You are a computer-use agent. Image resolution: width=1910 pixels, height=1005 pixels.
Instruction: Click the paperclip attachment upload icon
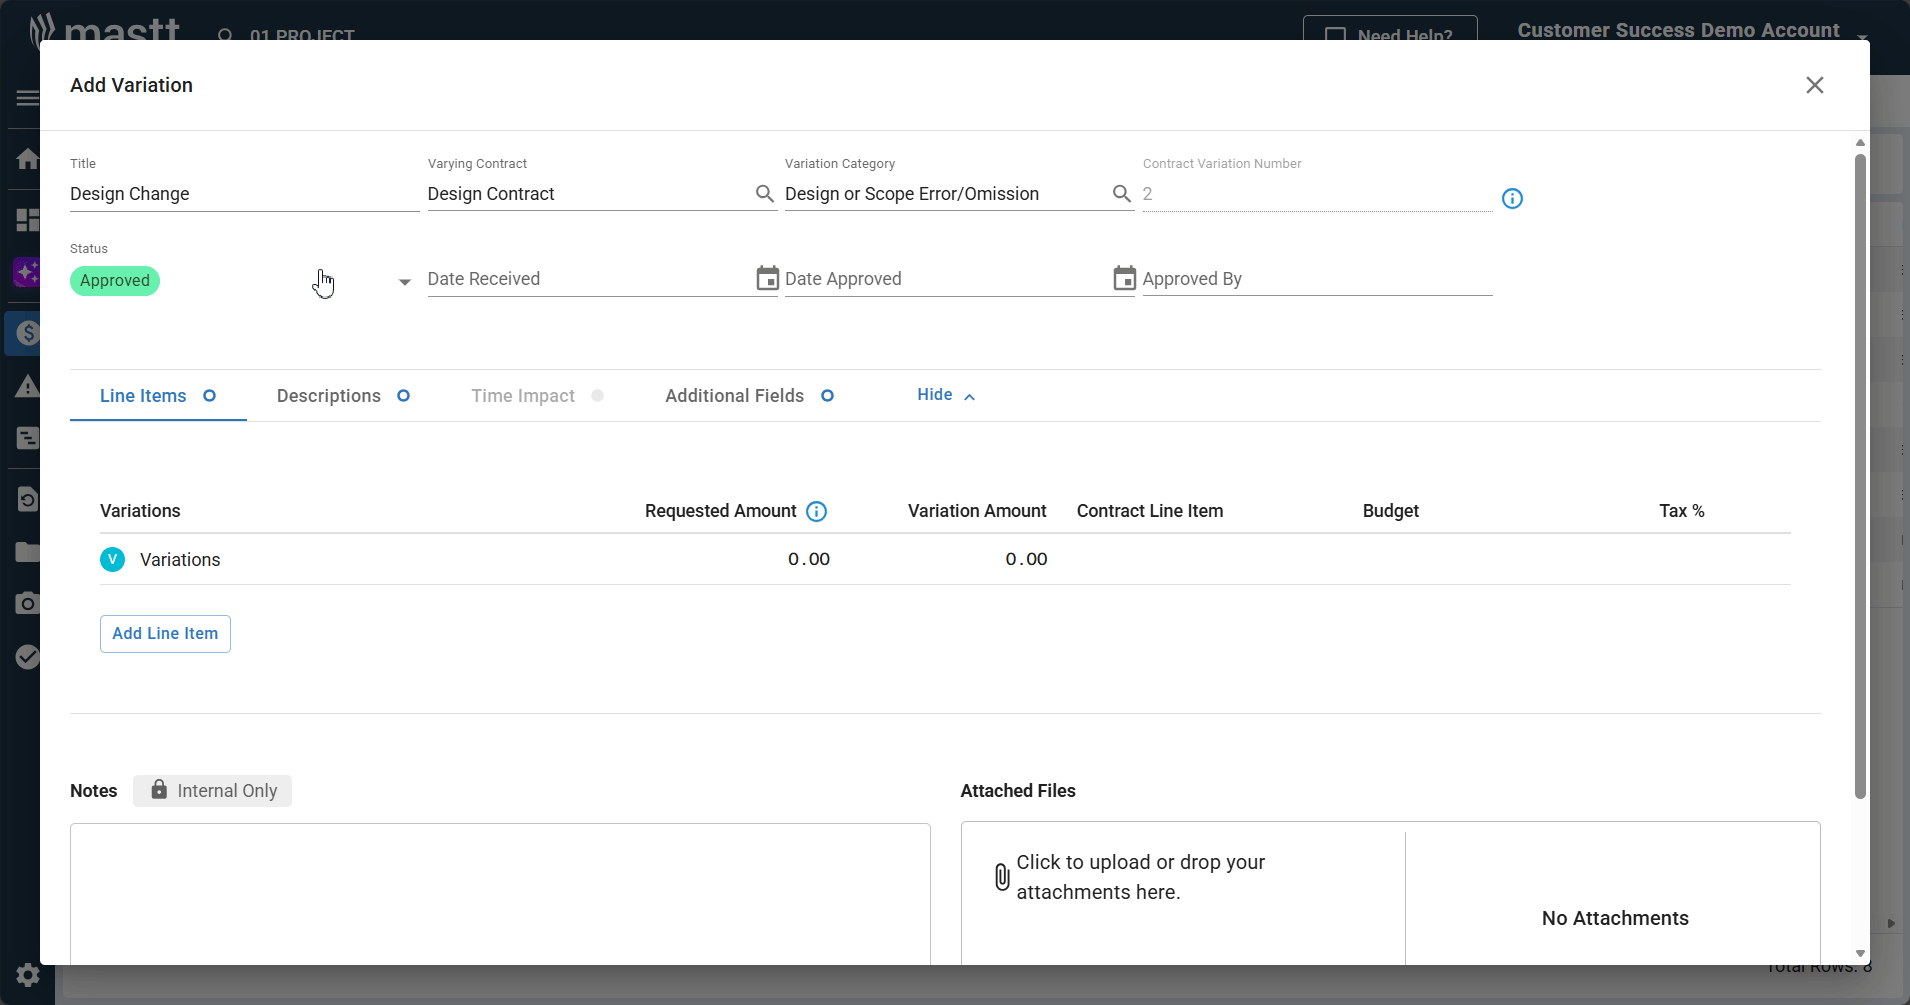click(x=1002, y=877)
